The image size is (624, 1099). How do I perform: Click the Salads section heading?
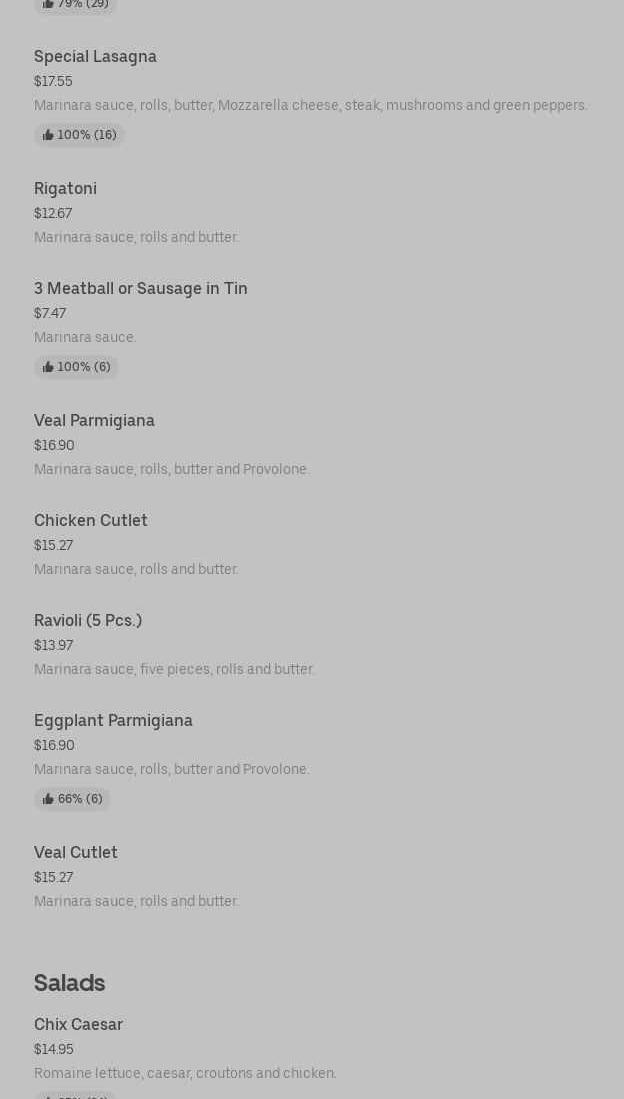click(69, 983)
